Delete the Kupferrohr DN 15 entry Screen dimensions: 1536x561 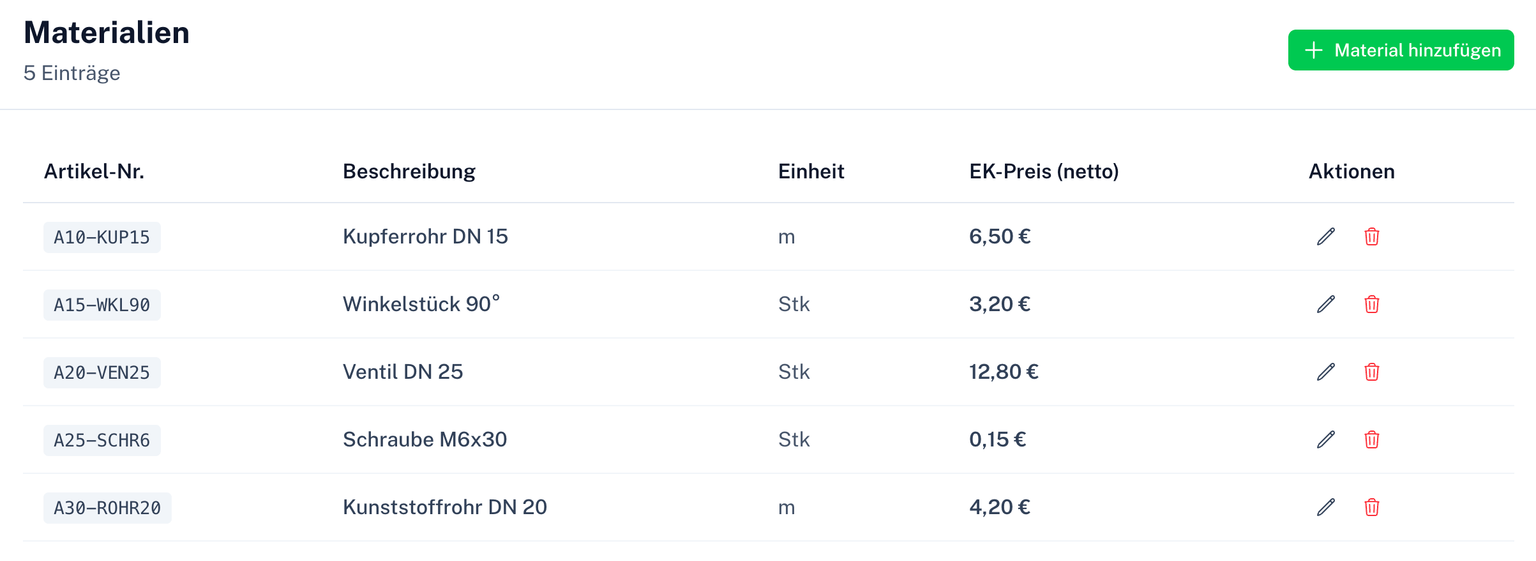(x=1372, y=237)
